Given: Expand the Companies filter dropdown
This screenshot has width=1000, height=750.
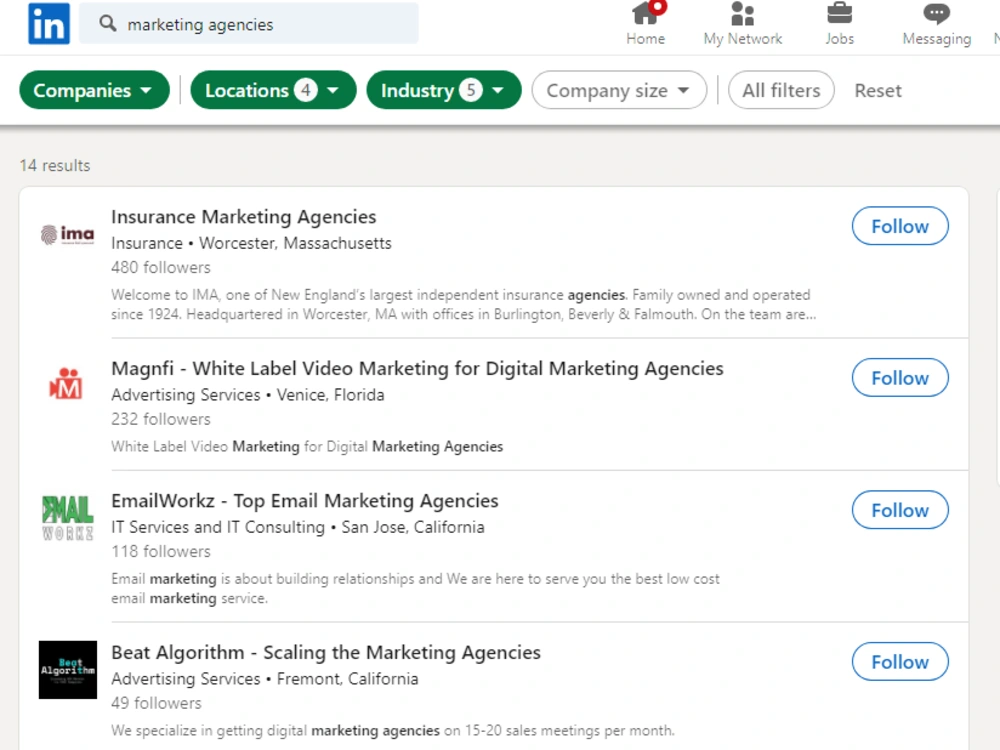Looking at the screenshot, I should click(x=94, y=90).
